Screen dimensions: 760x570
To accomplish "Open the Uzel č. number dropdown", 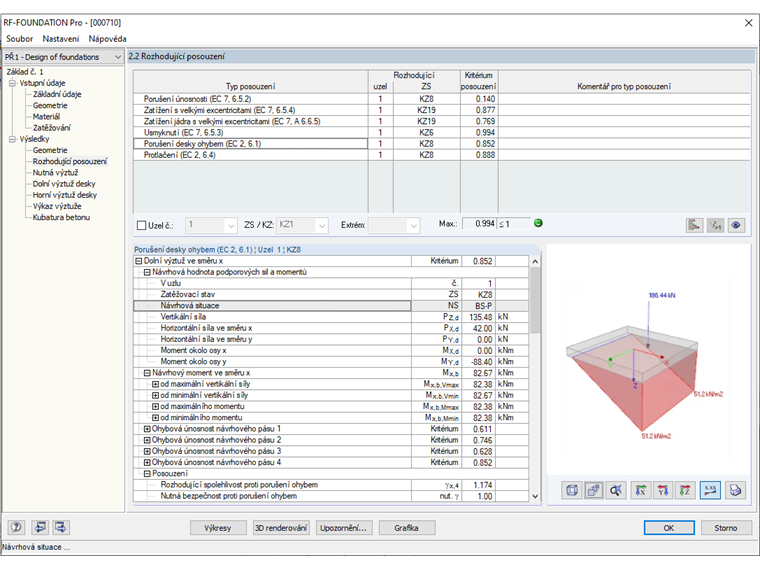I will coord(231,225).
